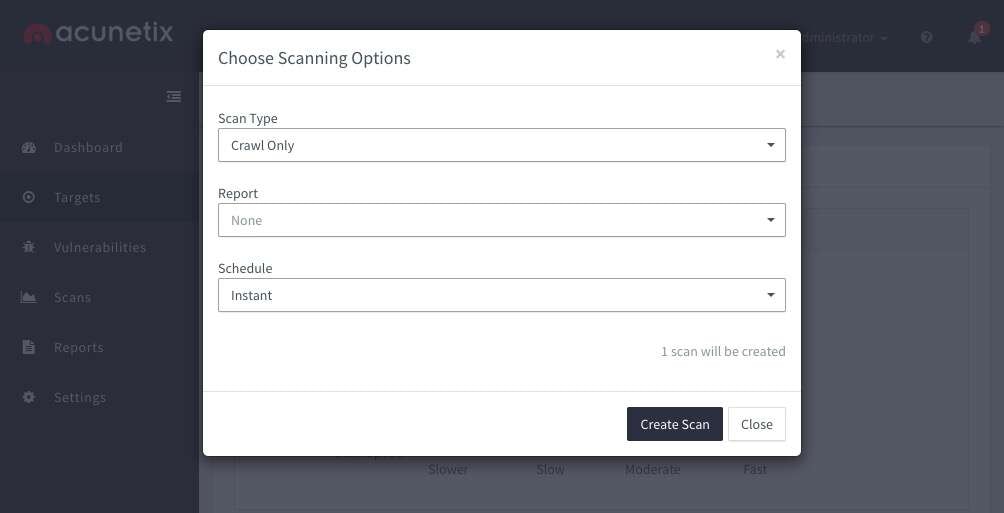Open the Schedule dropdown set to Instant

pos(501,295)
